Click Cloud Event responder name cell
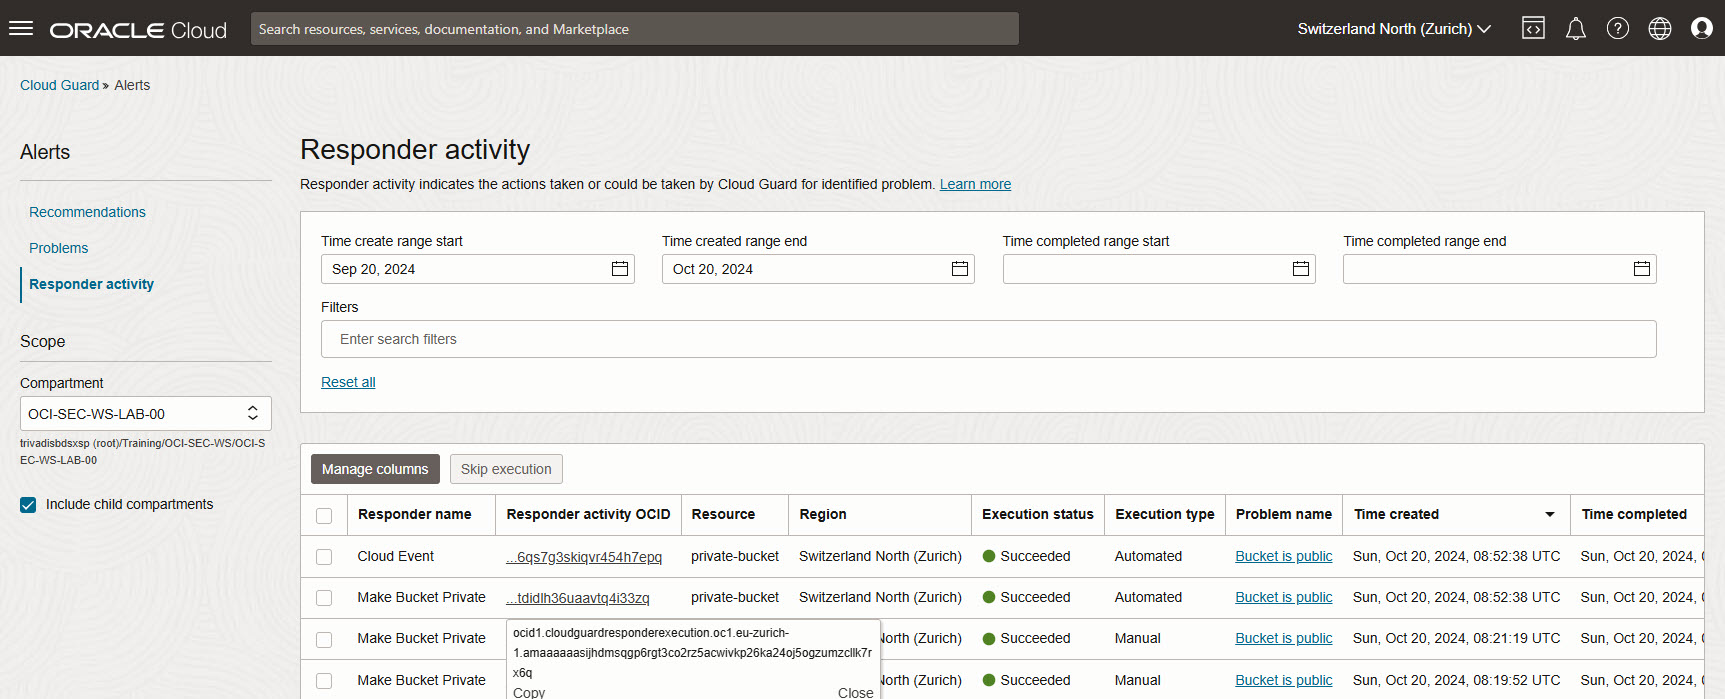 (x=395, y=556)
